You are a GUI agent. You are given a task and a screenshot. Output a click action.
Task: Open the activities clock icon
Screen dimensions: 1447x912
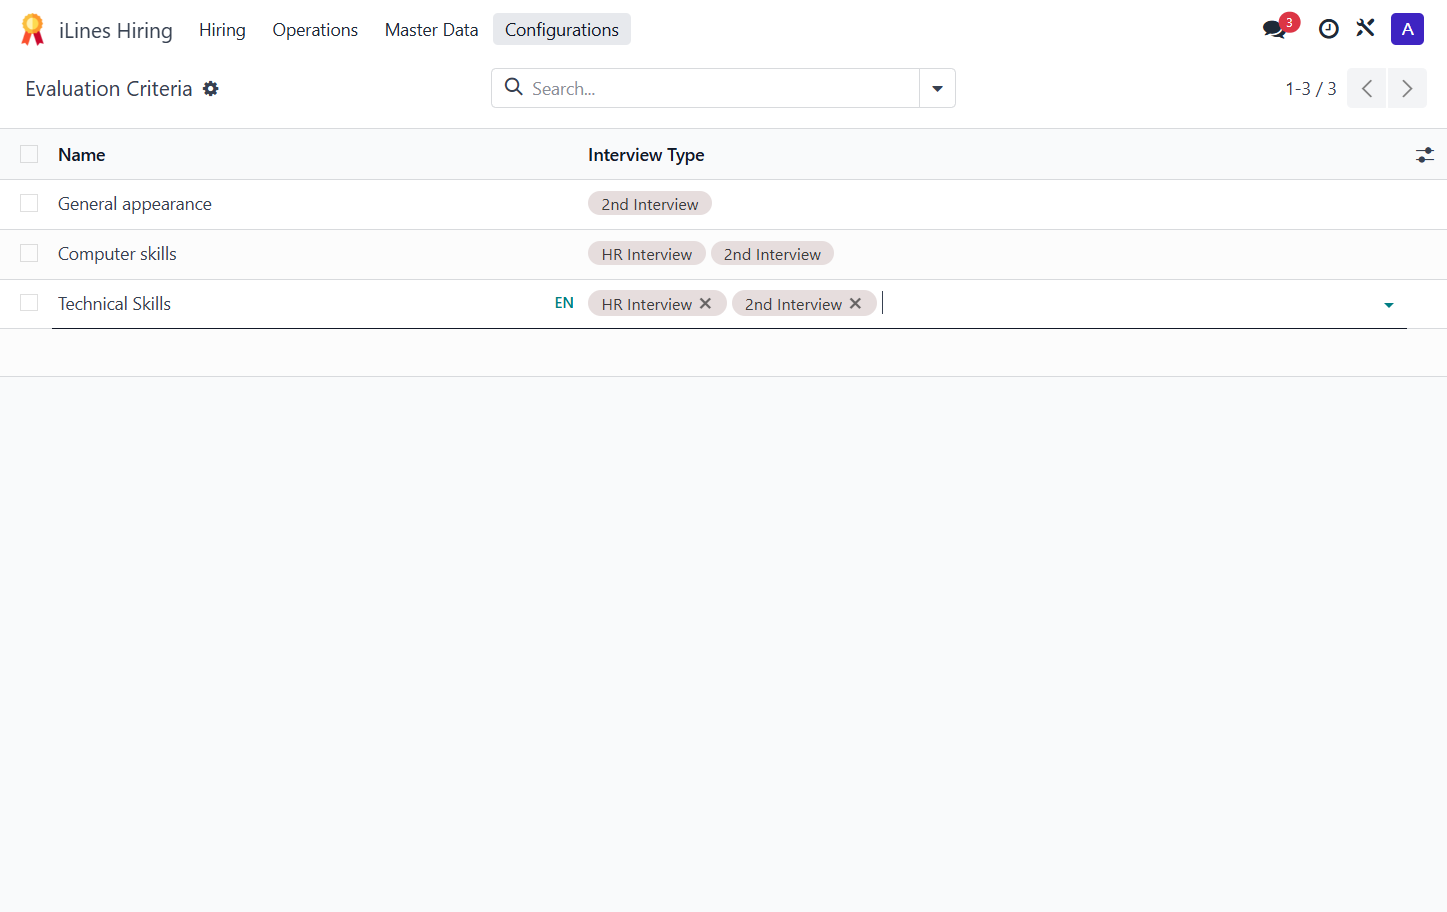point(1328,29)
